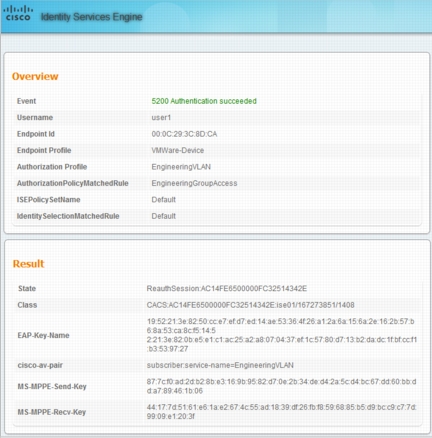Click the cisco-av-pair label
432x438 pixels.
40,365
